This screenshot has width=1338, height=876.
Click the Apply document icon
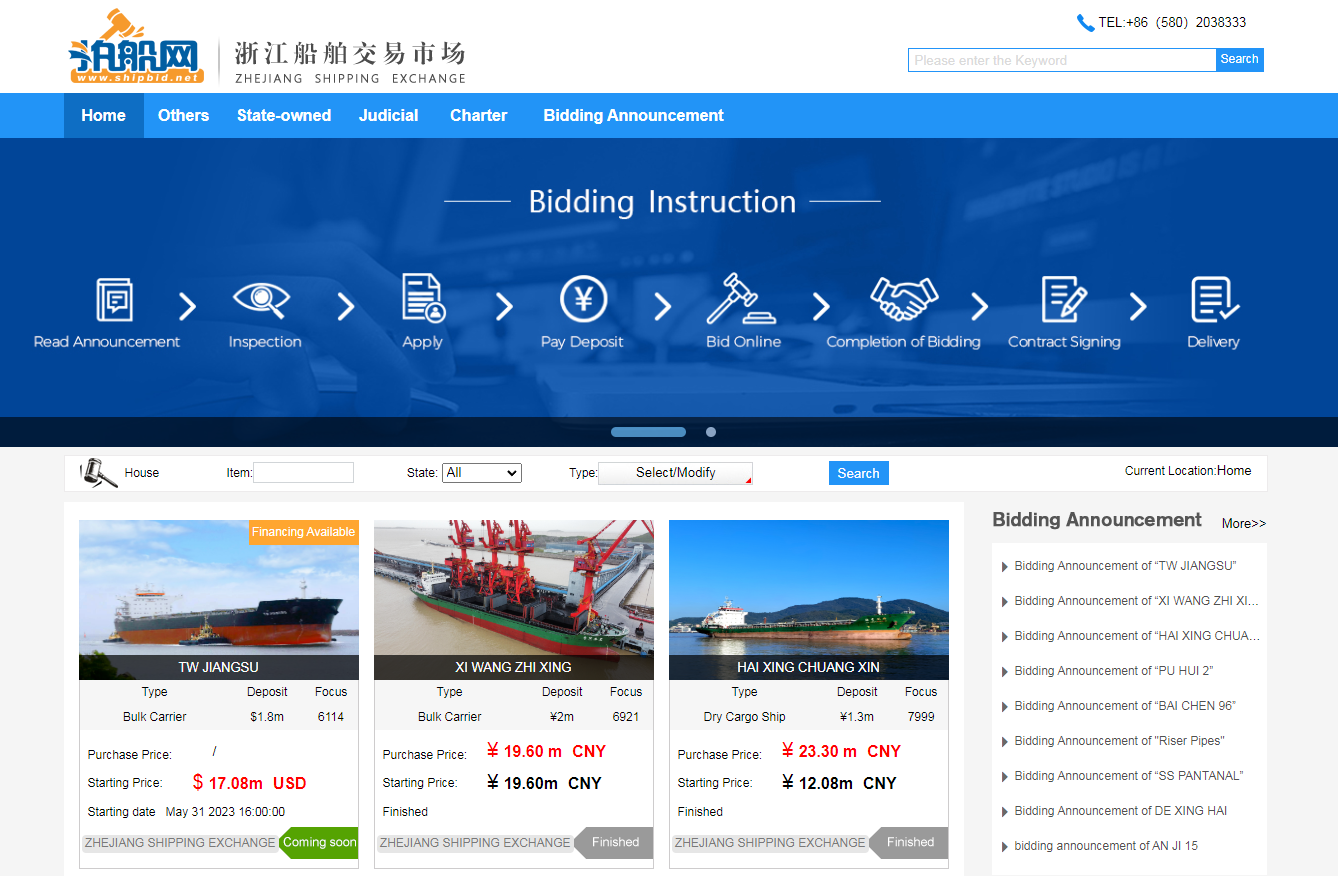(423, 299)
